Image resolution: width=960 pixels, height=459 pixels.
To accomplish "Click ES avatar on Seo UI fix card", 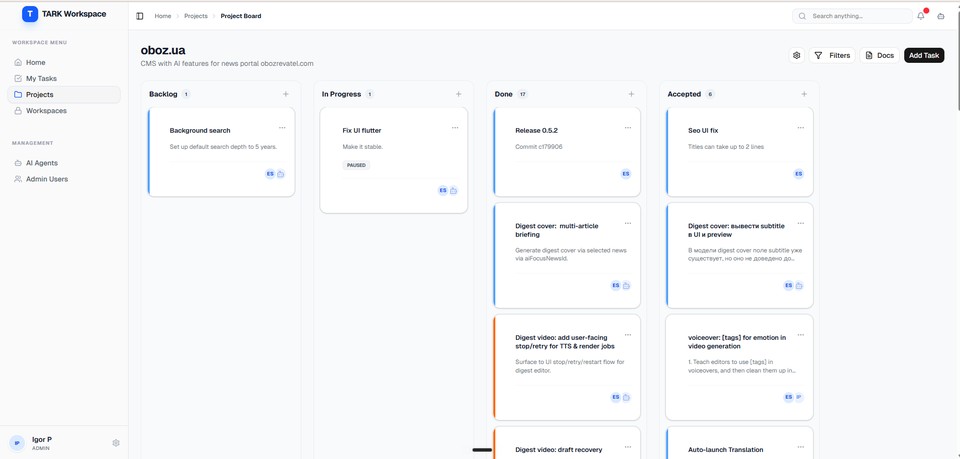I will click(x=798, y=174).
